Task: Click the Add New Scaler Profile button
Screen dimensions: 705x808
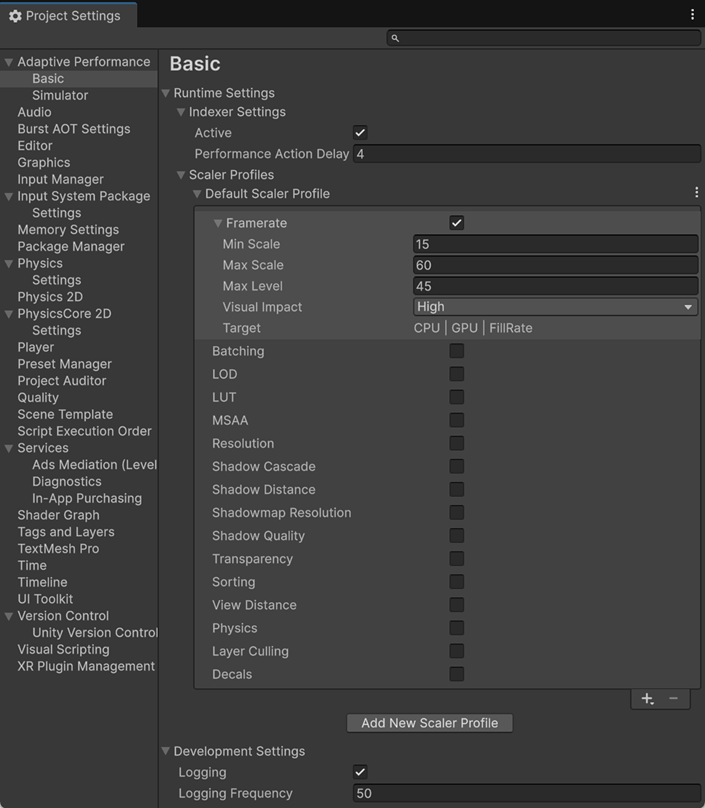Action: (x=429, y=723)
